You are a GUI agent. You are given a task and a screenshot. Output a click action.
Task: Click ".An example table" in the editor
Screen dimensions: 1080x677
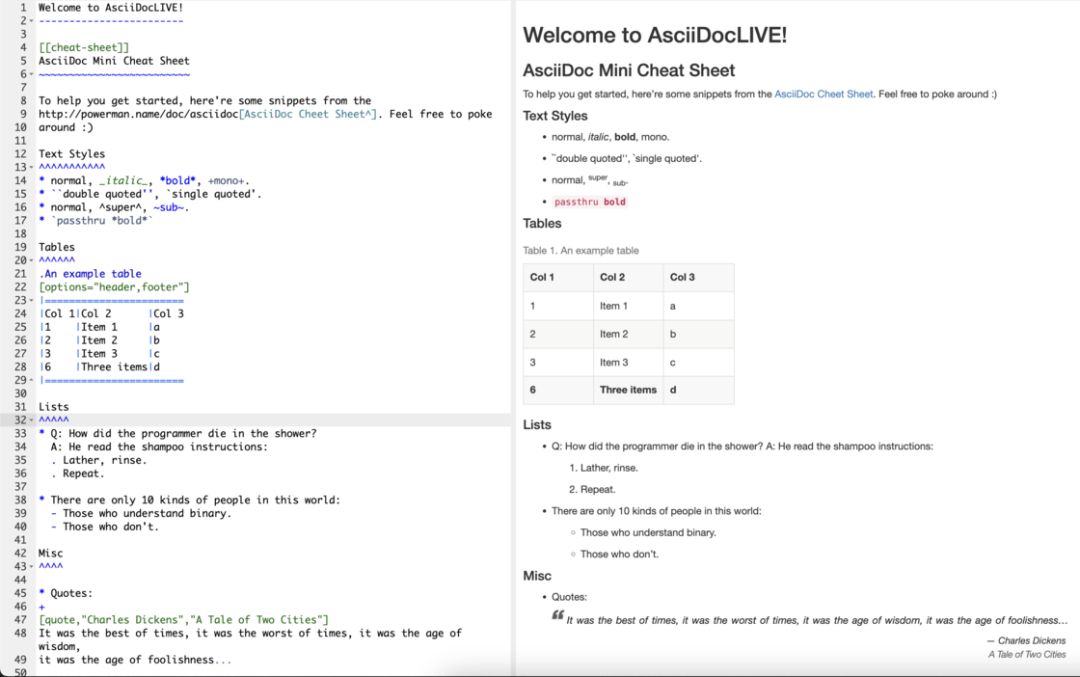pyautogui.click(x=90, y=273)
